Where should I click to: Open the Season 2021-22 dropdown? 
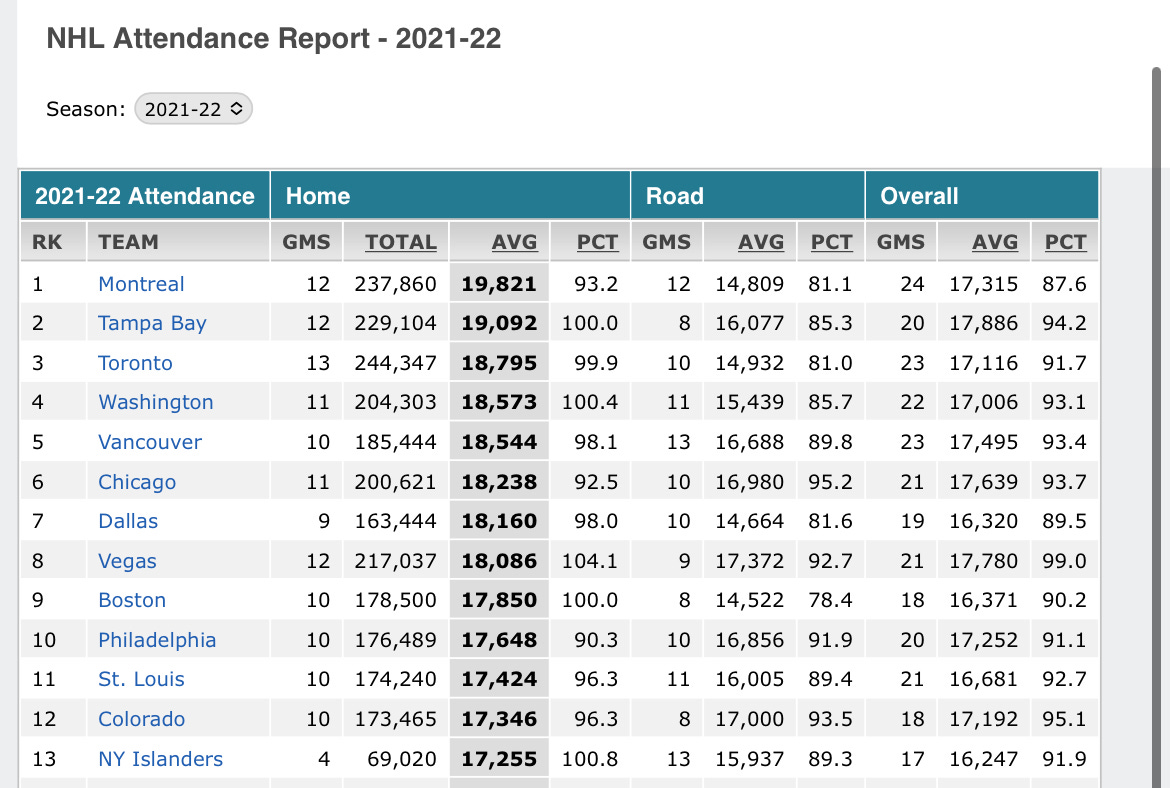pyautogui.click(x=193, y=109)
